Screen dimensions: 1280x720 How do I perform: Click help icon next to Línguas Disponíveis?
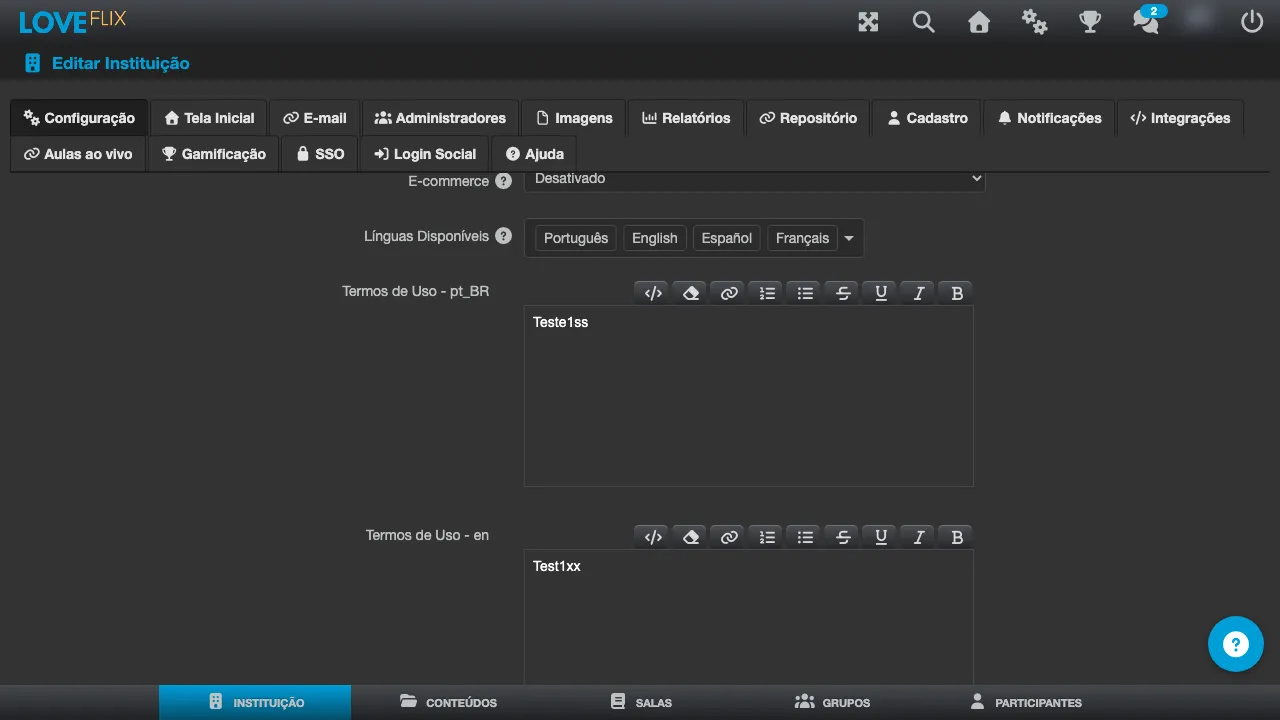click(x=504, y=236)
